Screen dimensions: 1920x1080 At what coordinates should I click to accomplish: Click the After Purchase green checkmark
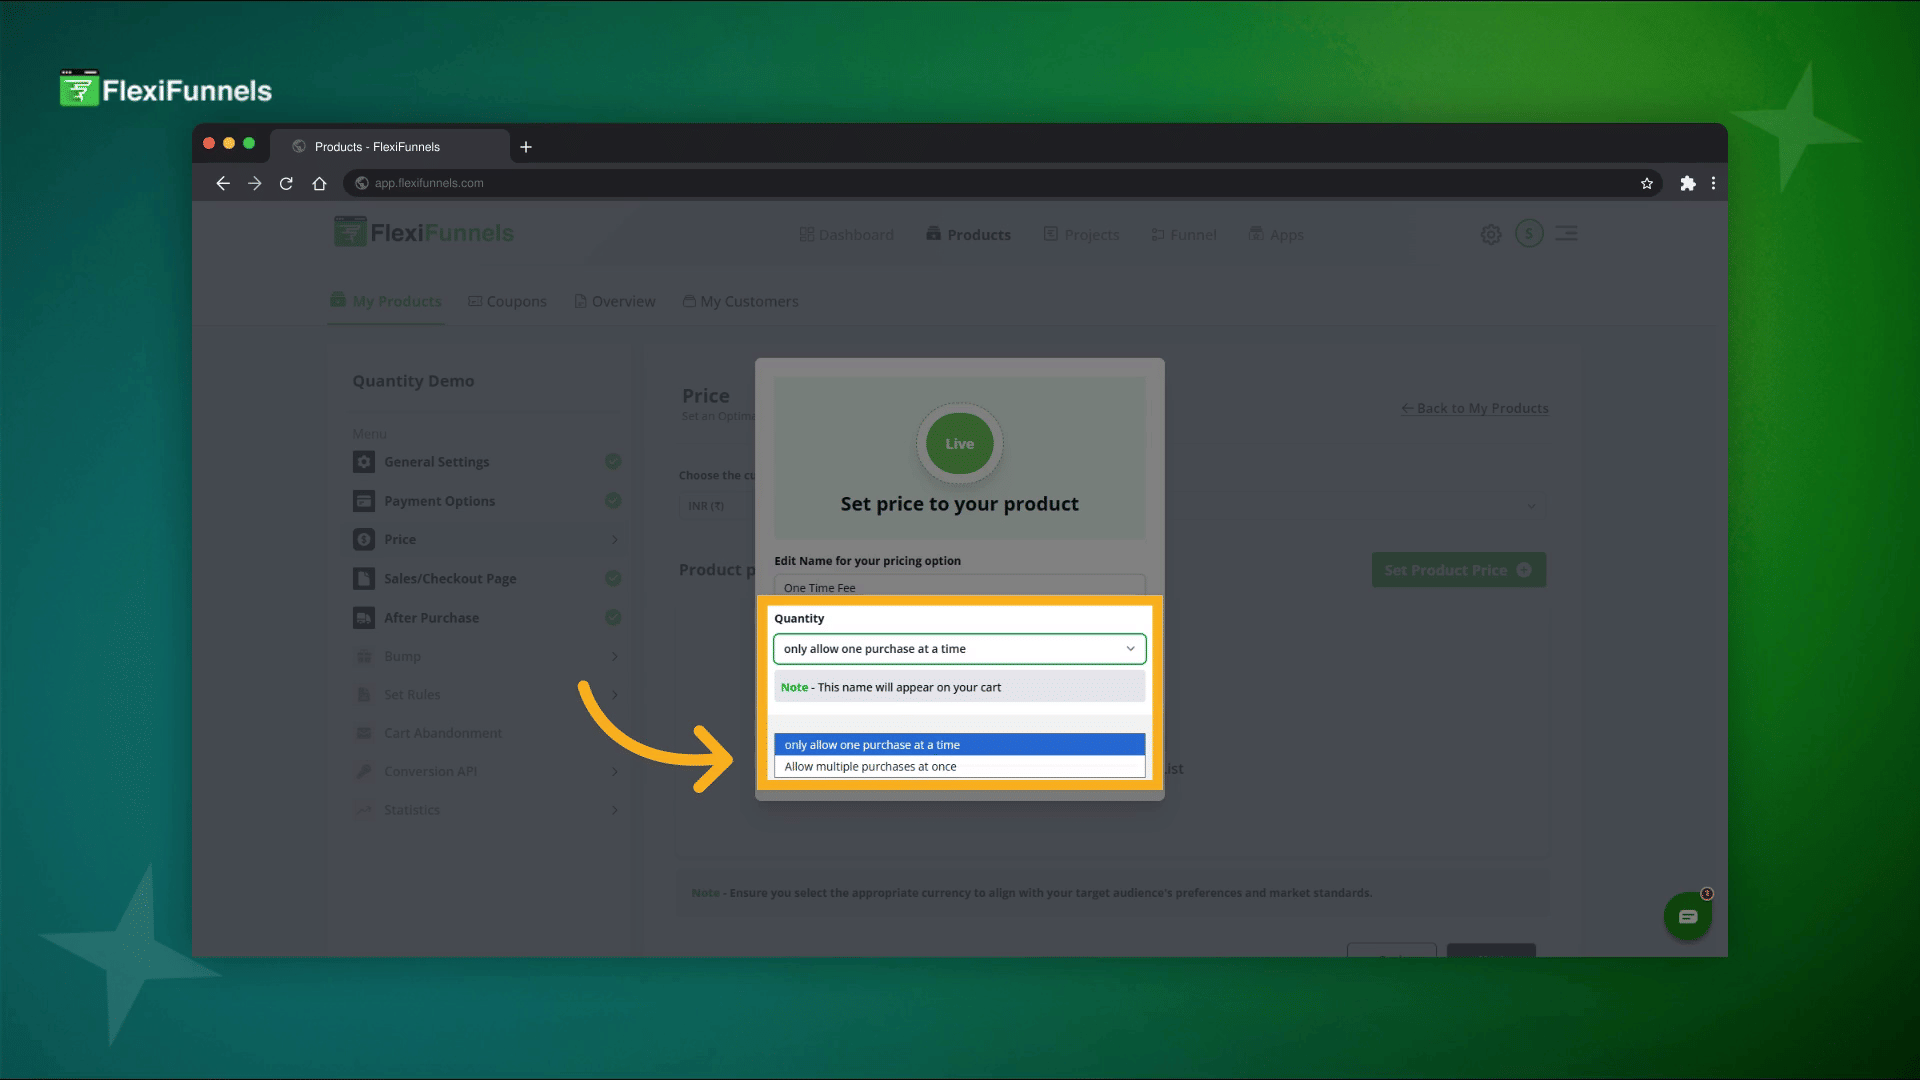point(613,617)
